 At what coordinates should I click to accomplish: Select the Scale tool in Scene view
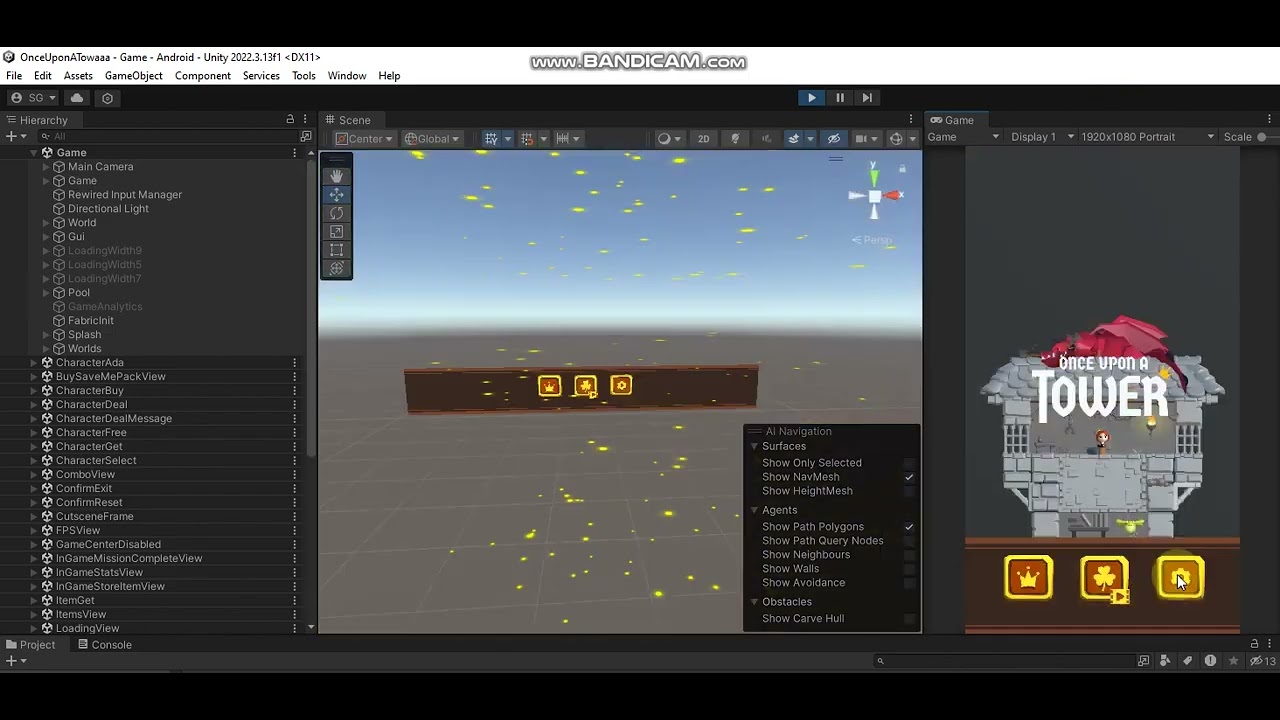[x=336, y=231]
